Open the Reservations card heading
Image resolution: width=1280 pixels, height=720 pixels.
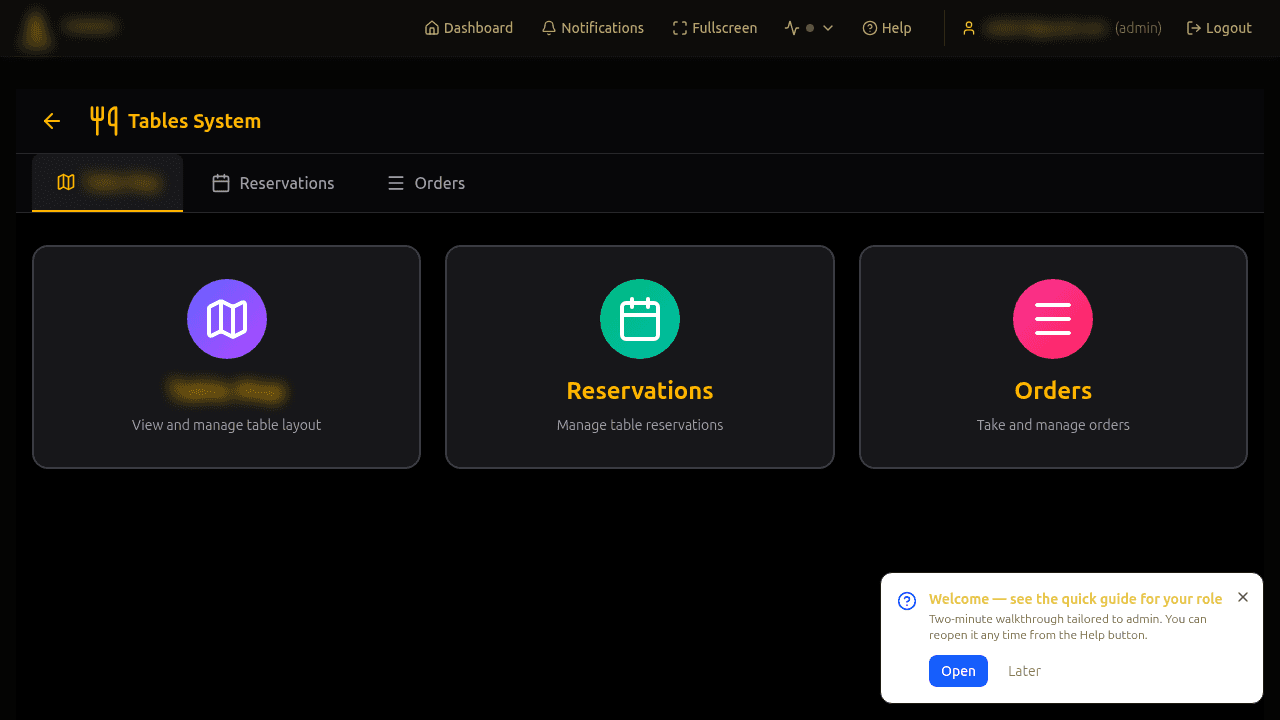(640, 390)
